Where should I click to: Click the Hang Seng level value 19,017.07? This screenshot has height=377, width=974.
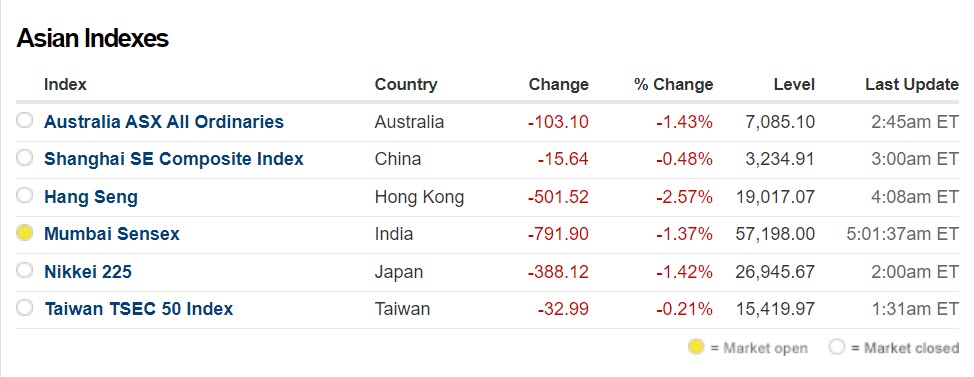[775, 198]
